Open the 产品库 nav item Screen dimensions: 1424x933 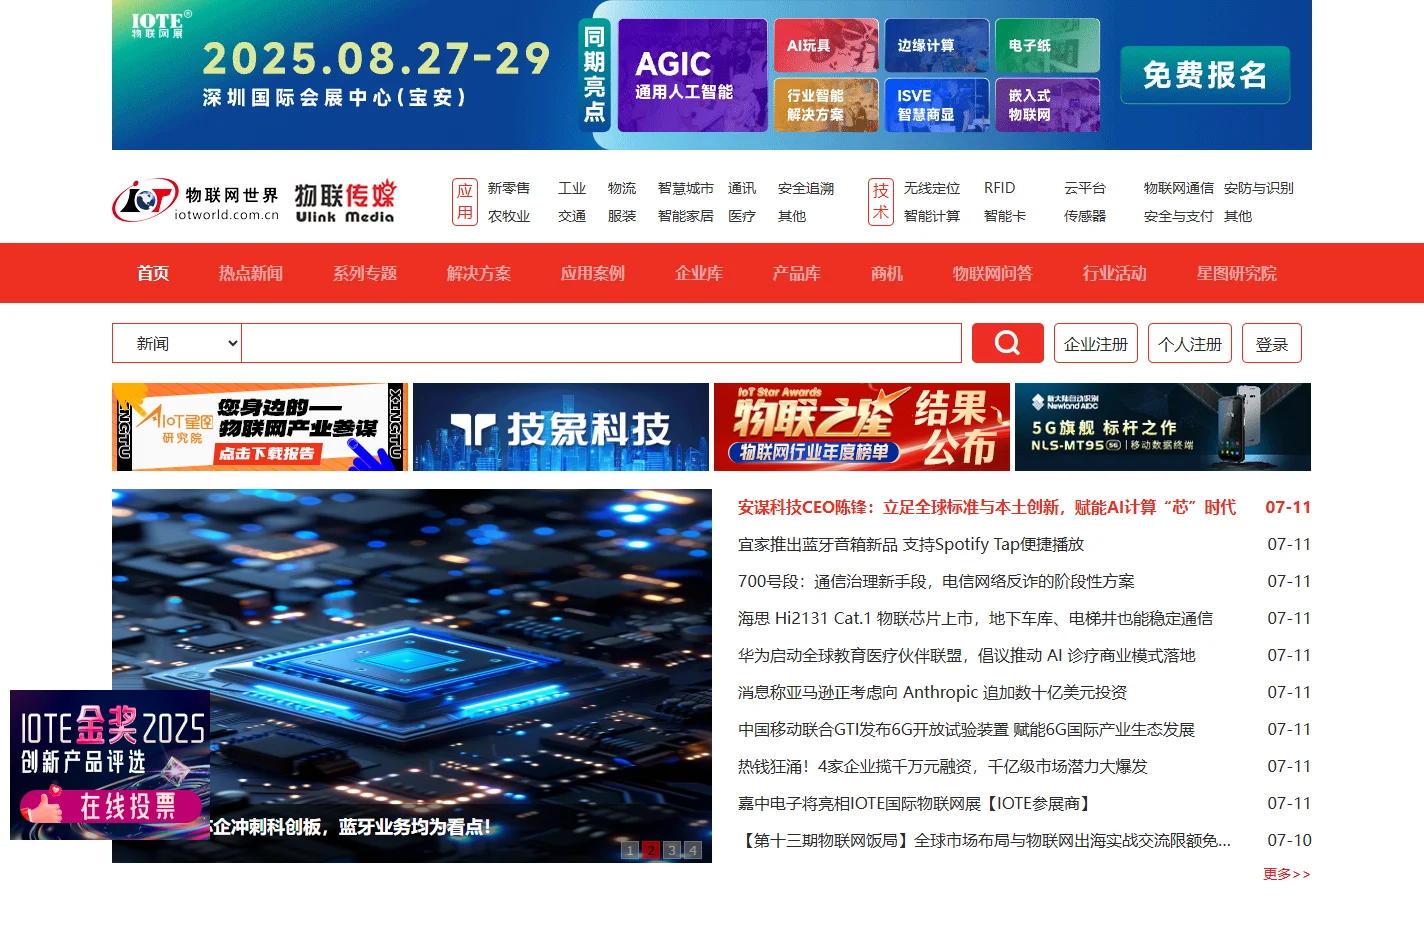[x=797, y=273]
